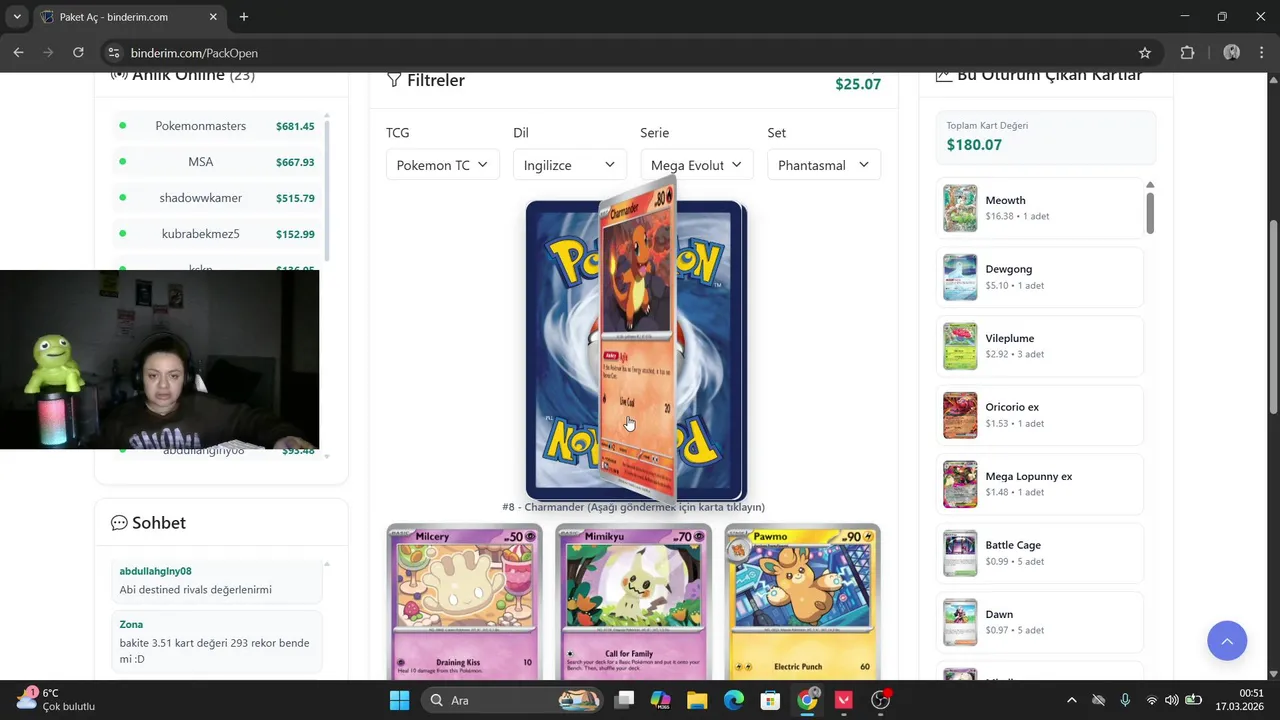Click the taskbar search box Ara
The width and height of the screenshot is (1280, 720).
(x=511, y=700)
